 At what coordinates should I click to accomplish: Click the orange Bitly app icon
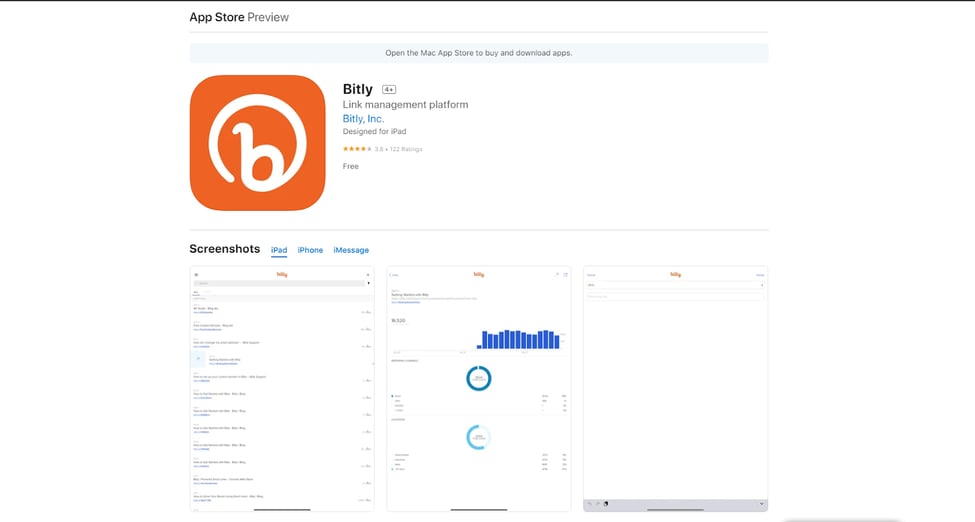(257, 143)
